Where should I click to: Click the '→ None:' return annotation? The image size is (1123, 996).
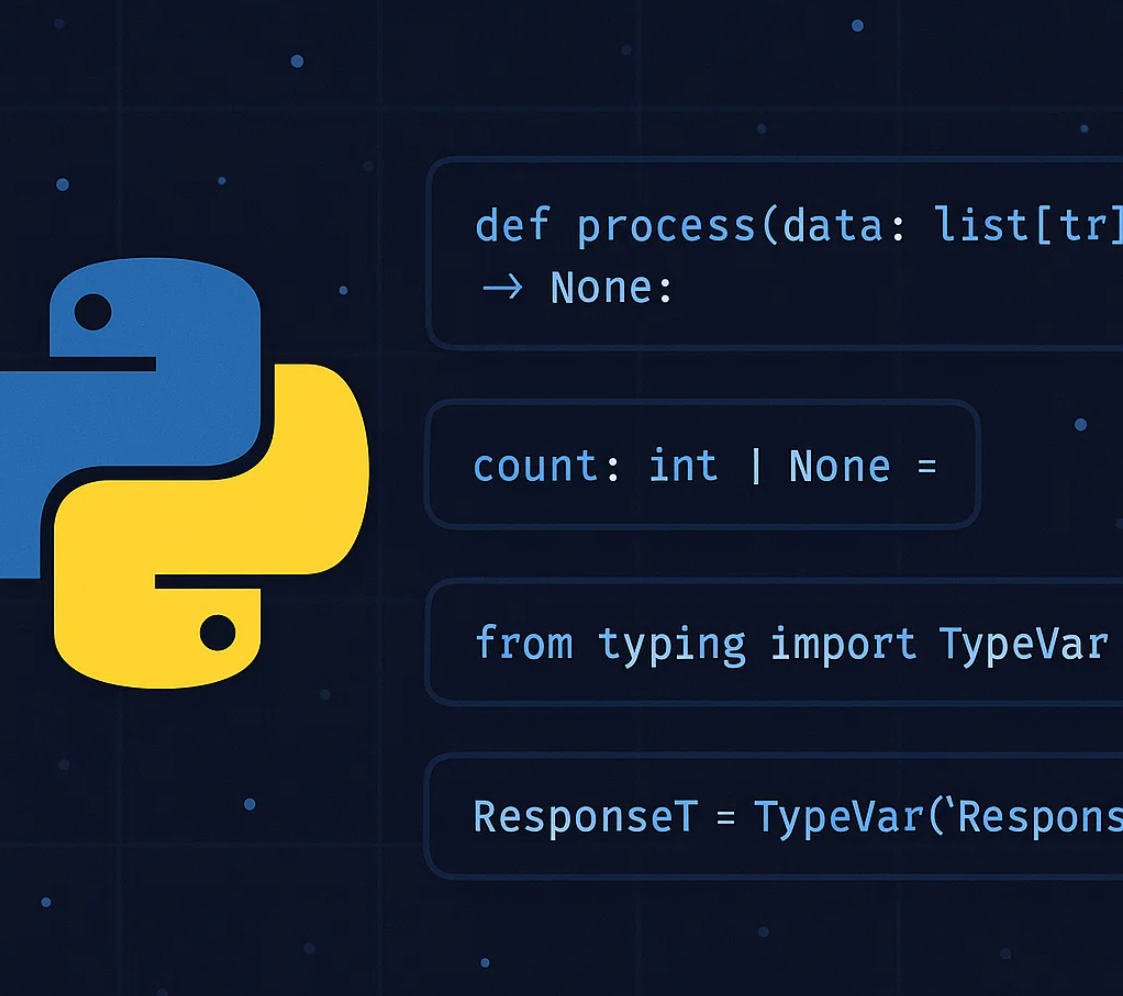pos(577,288)
